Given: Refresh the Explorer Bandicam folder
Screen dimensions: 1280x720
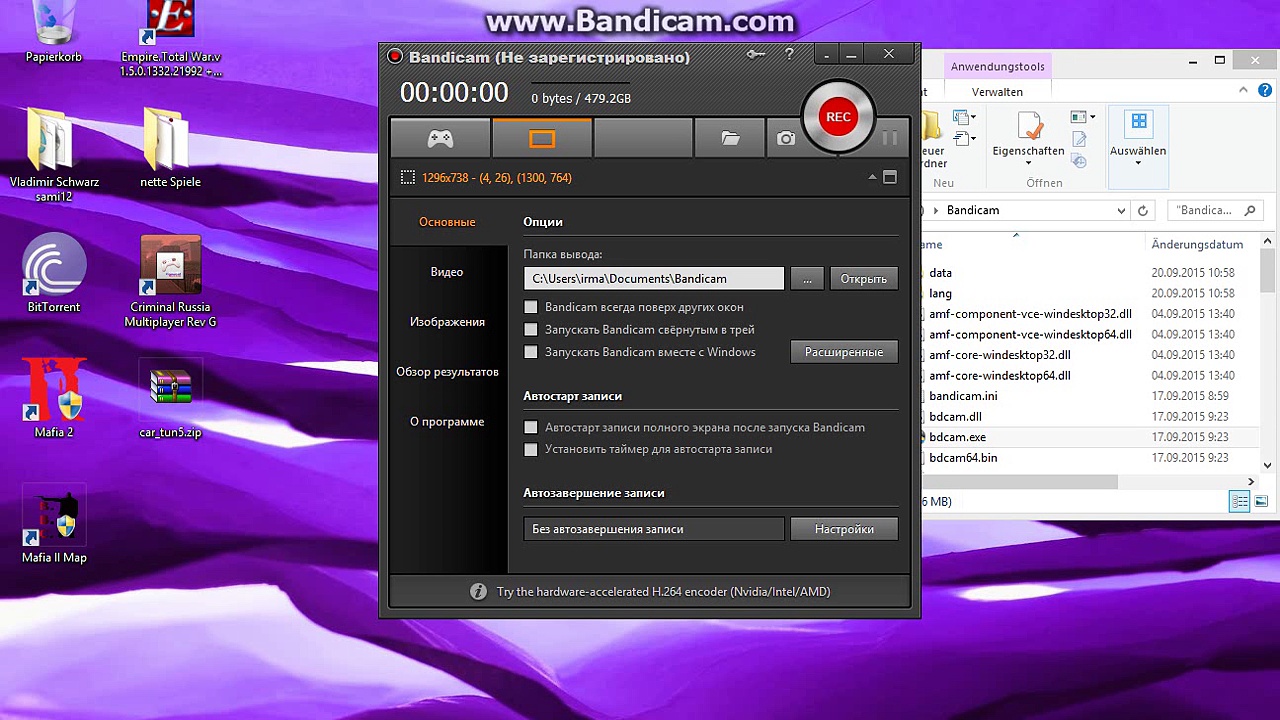Looking at the screenshot, I should (1142, 211).
